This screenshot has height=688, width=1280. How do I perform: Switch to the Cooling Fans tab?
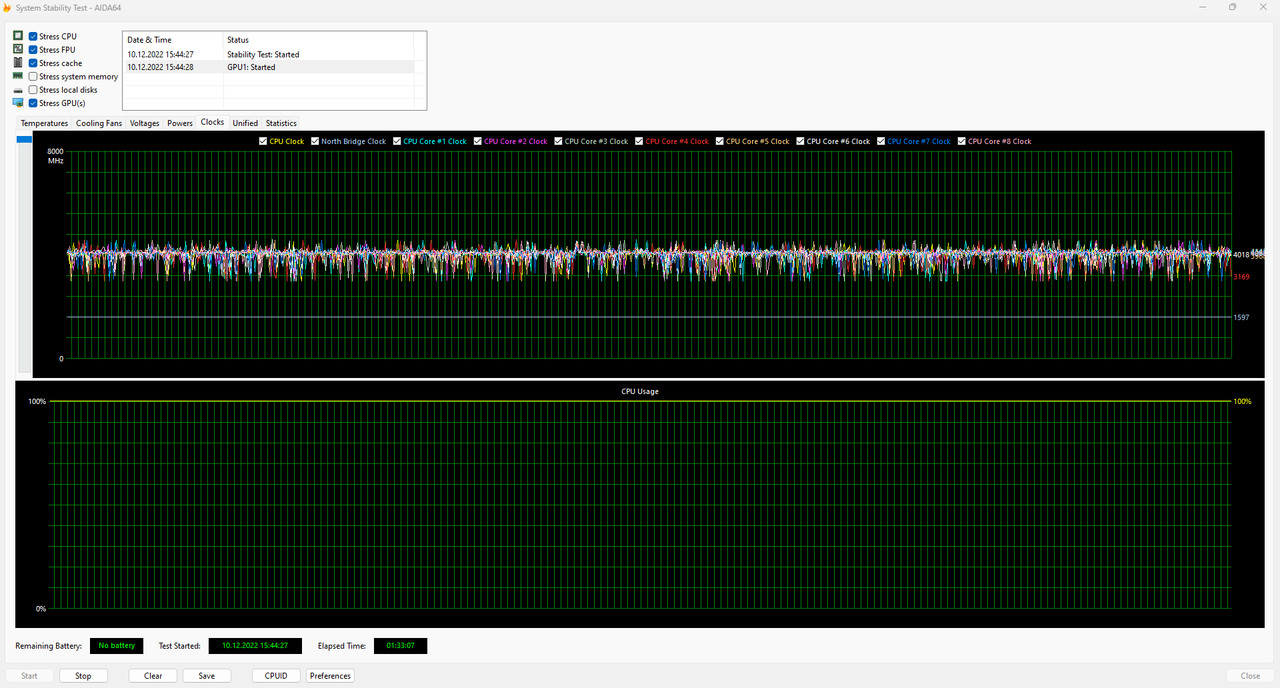point(99,123)
